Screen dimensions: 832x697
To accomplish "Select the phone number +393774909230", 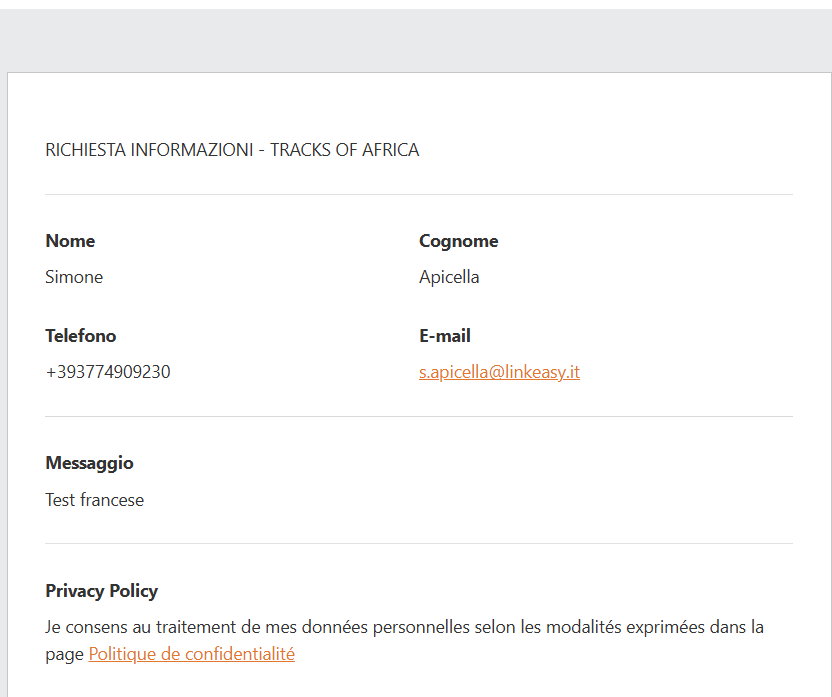I will (x=108, y=372).
